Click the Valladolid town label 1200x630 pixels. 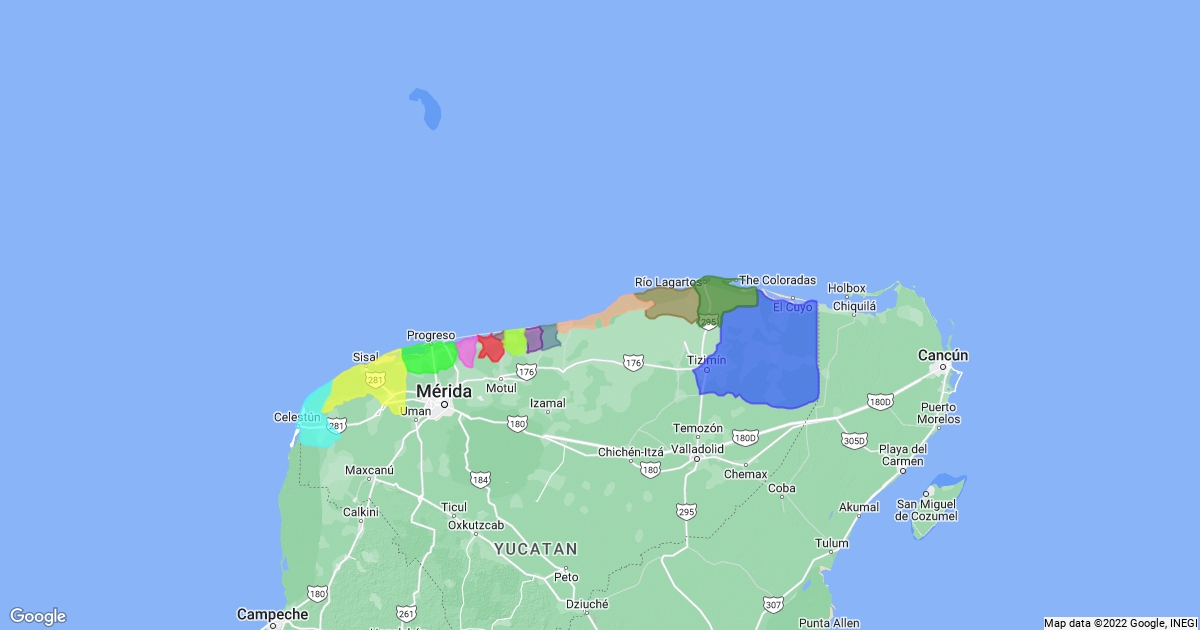click(697, 449)
